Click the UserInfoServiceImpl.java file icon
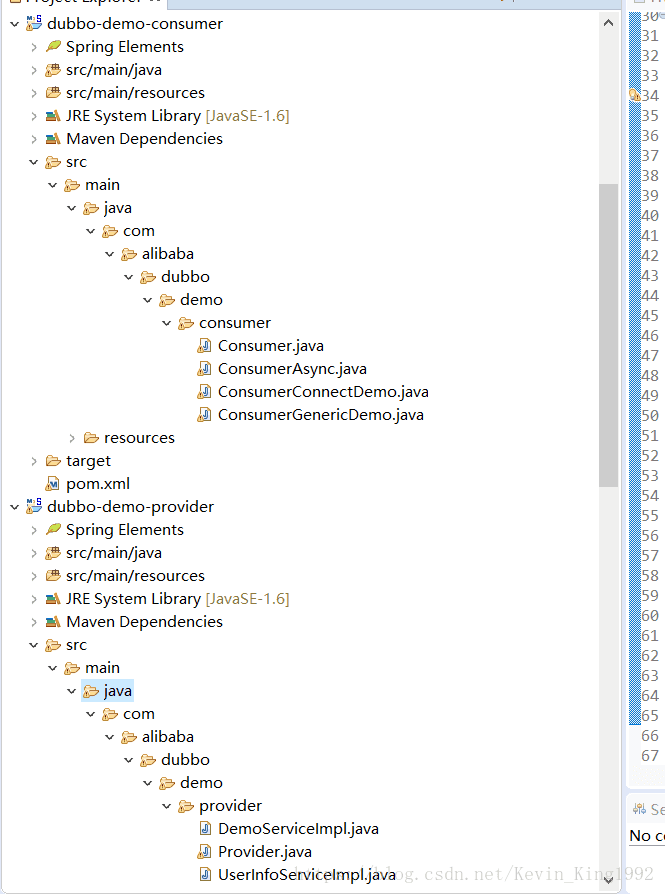 [x=205, y=875]
